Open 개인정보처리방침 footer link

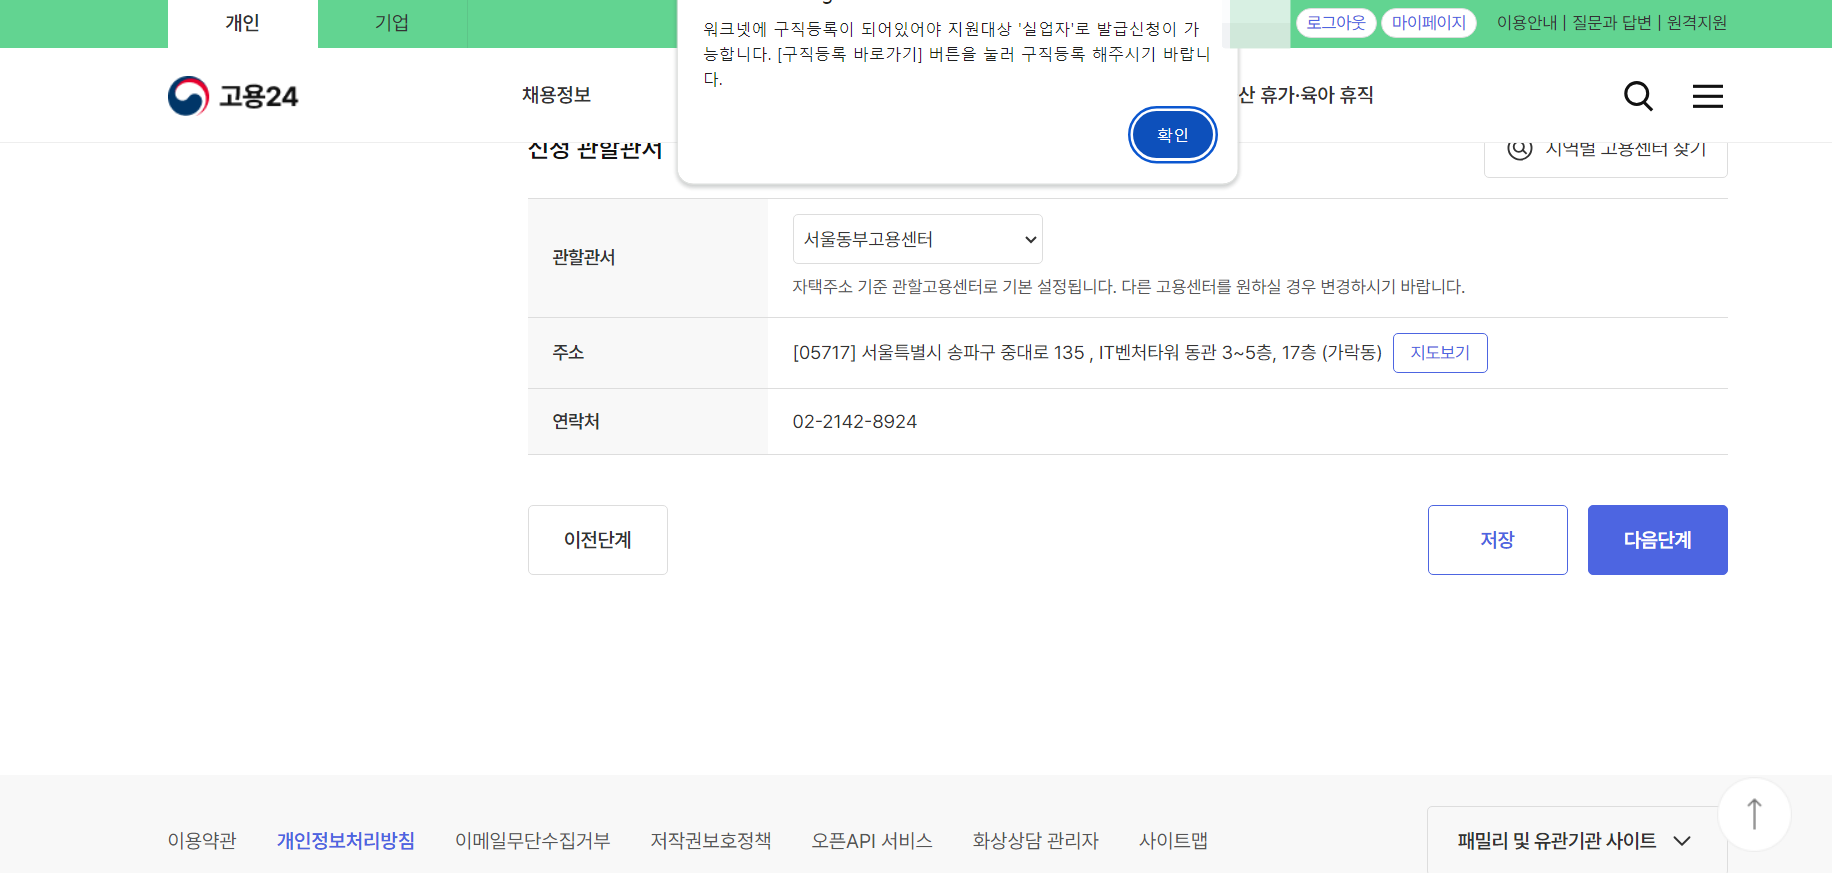point(346,841)
